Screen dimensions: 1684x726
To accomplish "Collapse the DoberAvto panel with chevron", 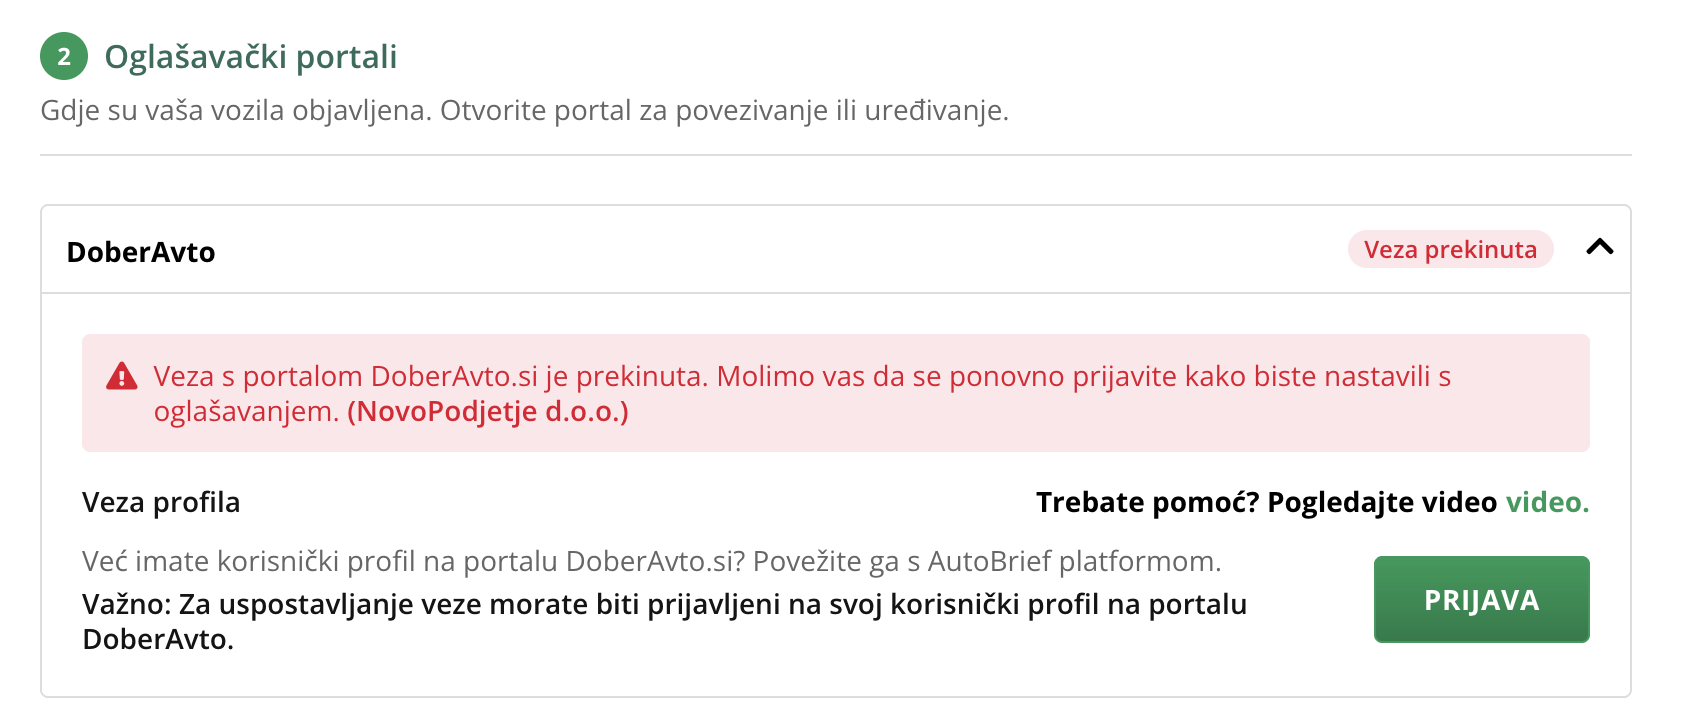I will click(x=1600, y=247).
